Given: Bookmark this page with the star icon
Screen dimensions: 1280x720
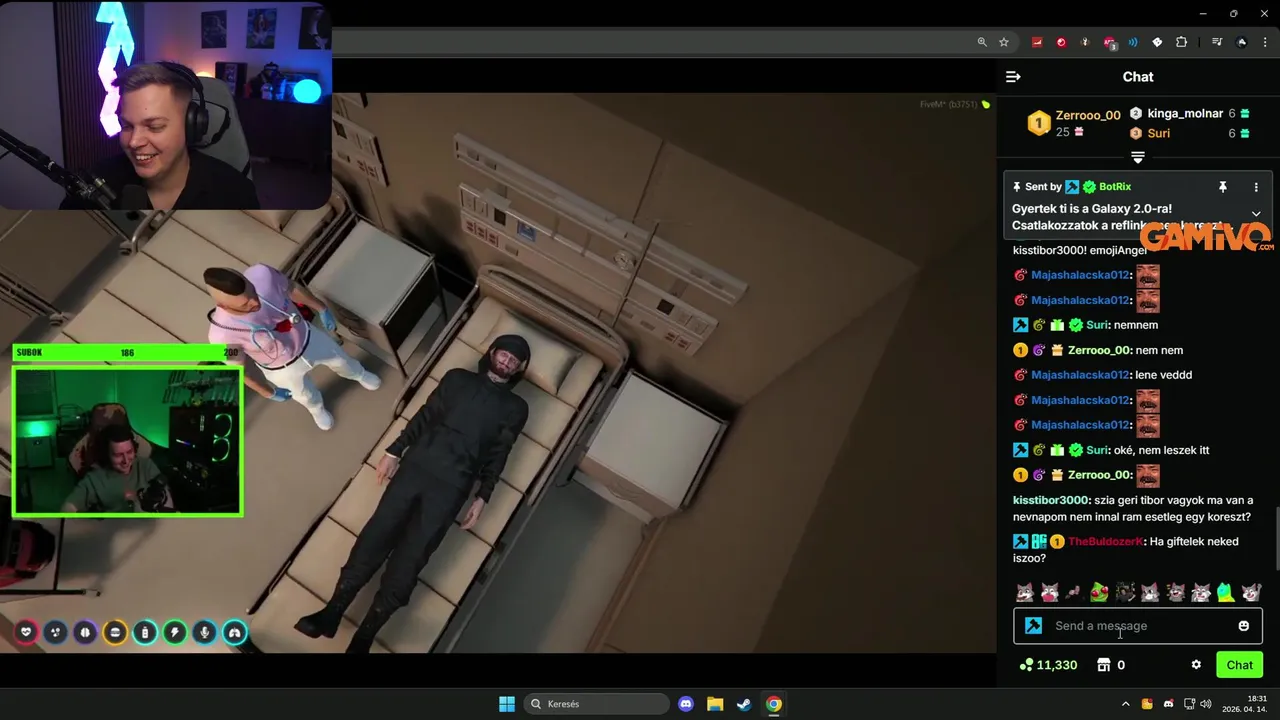Looking at the screenshot, I should (1004, 42).
